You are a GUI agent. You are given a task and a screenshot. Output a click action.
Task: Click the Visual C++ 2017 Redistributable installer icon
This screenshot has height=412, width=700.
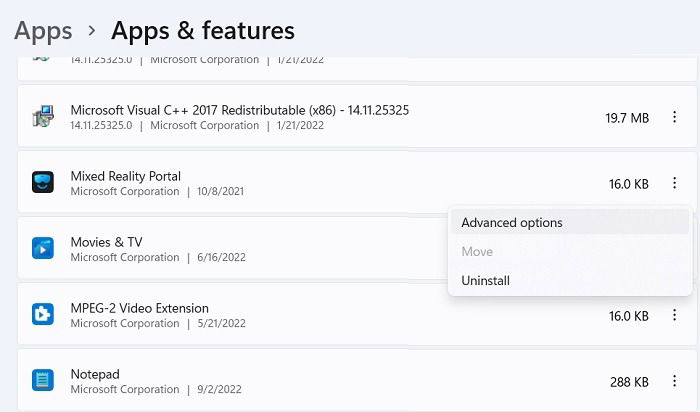[x=42, y=117]
